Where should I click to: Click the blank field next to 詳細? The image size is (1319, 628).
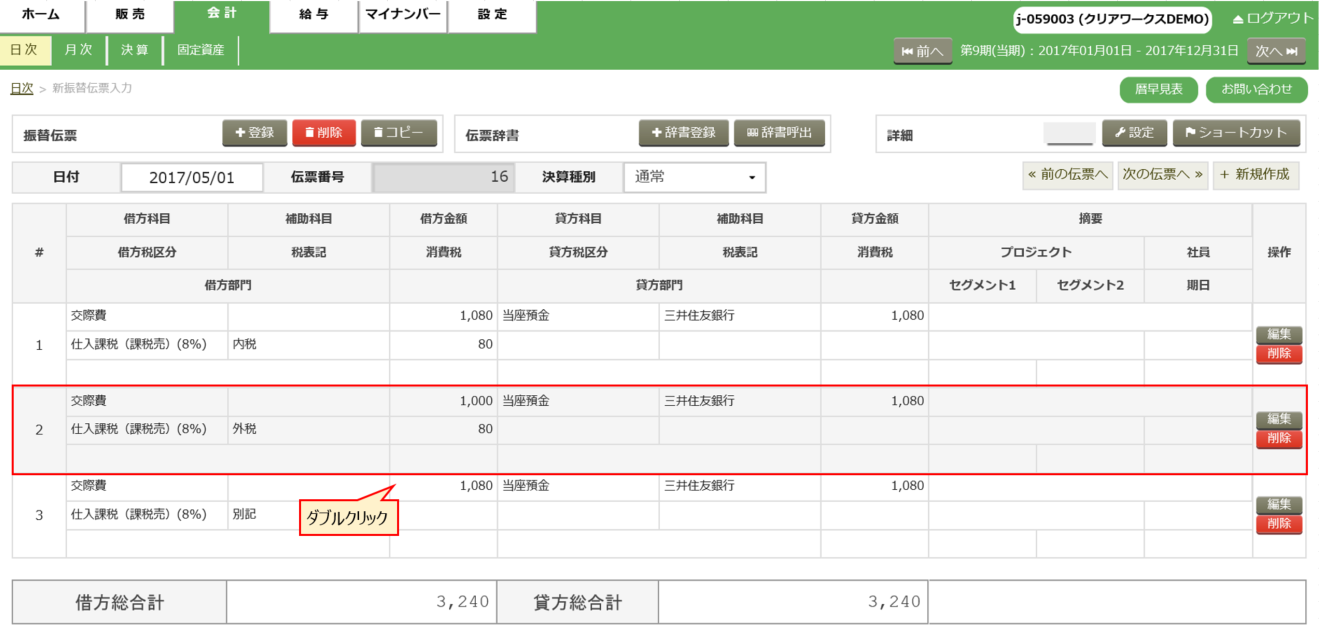1069,133
